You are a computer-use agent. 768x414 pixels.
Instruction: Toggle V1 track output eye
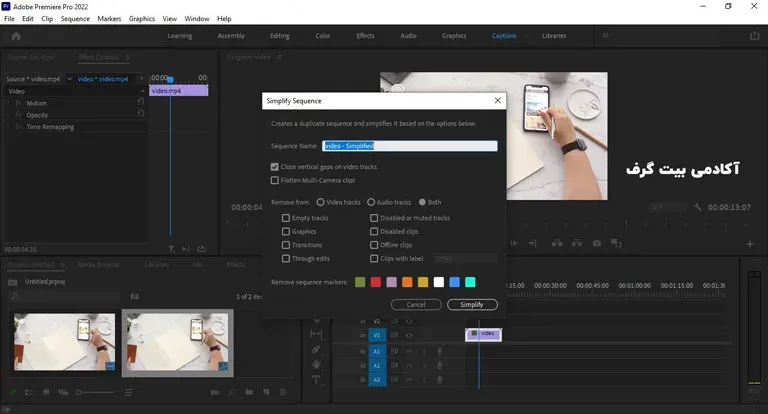409,335
